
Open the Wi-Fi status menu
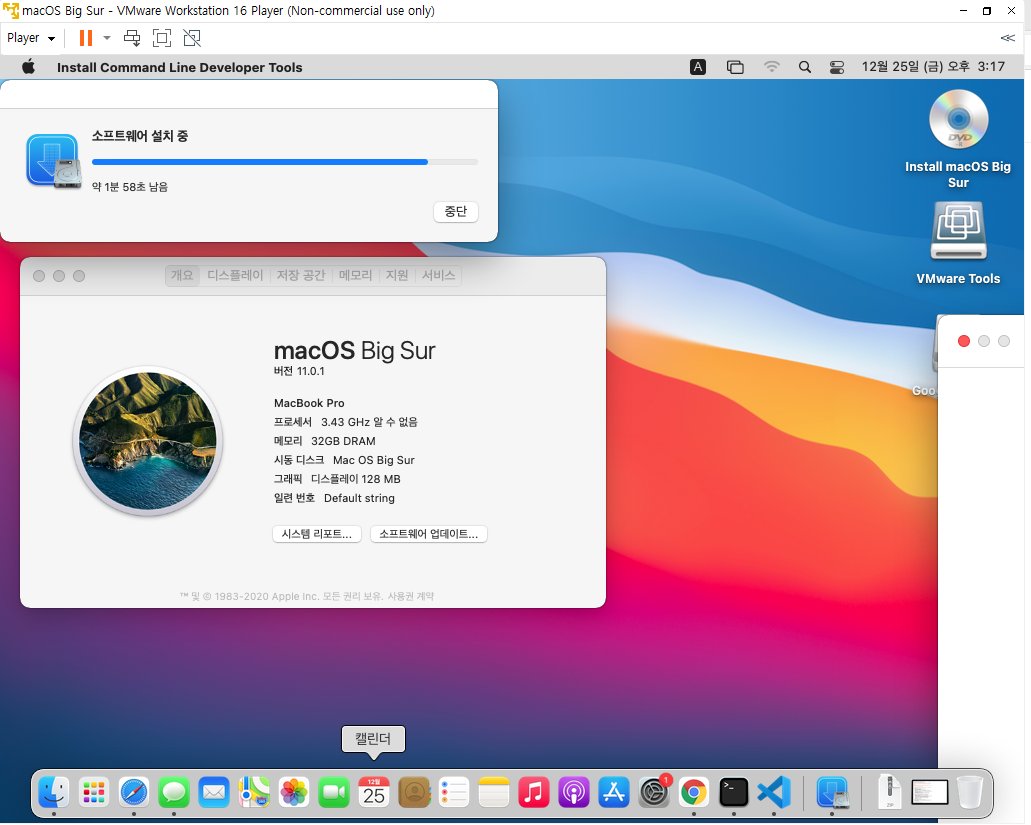pos(771,67)
